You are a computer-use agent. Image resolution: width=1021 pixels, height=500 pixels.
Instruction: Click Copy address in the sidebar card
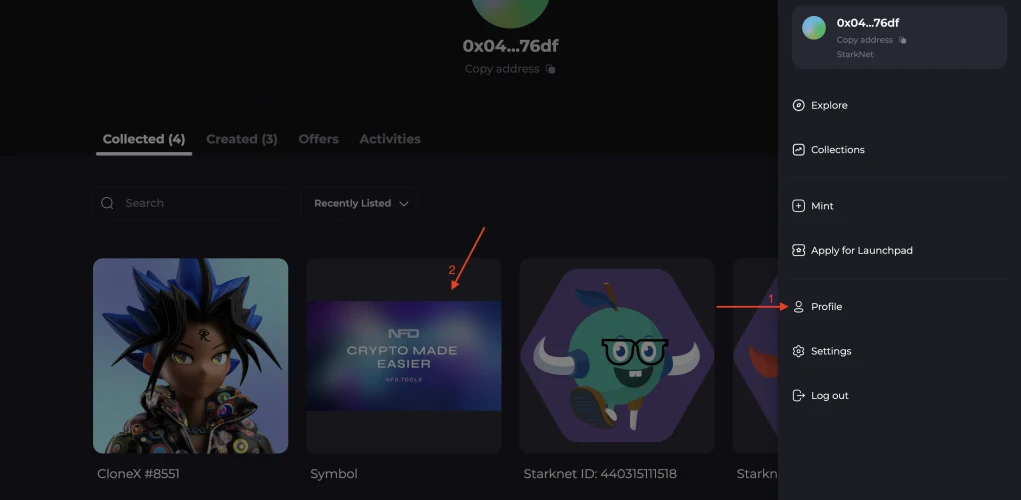(x=865, y=40)
